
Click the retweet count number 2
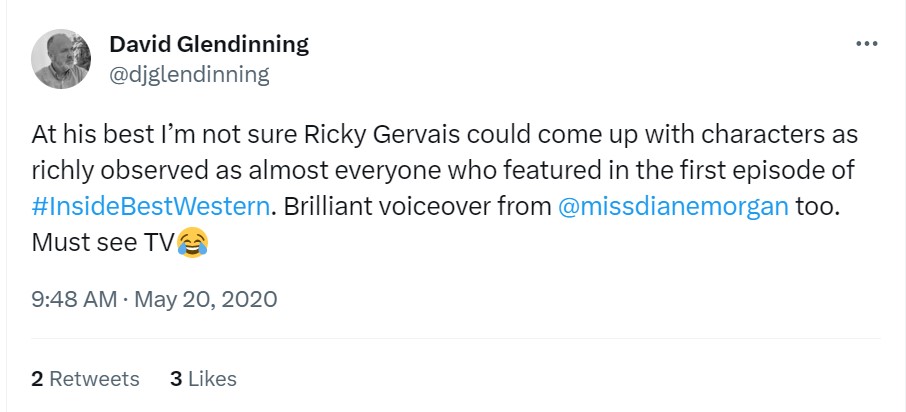[x=37, y=379]
